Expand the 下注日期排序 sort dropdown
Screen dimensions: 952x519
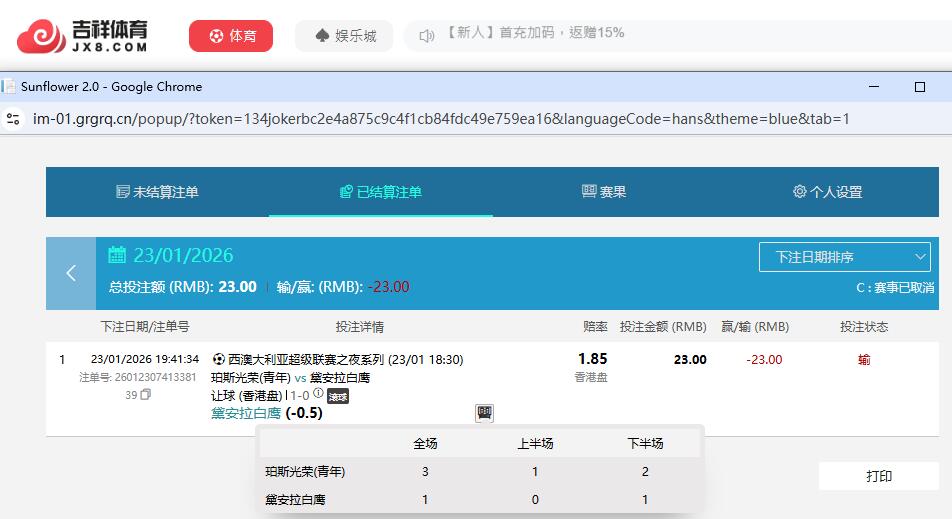844,257
